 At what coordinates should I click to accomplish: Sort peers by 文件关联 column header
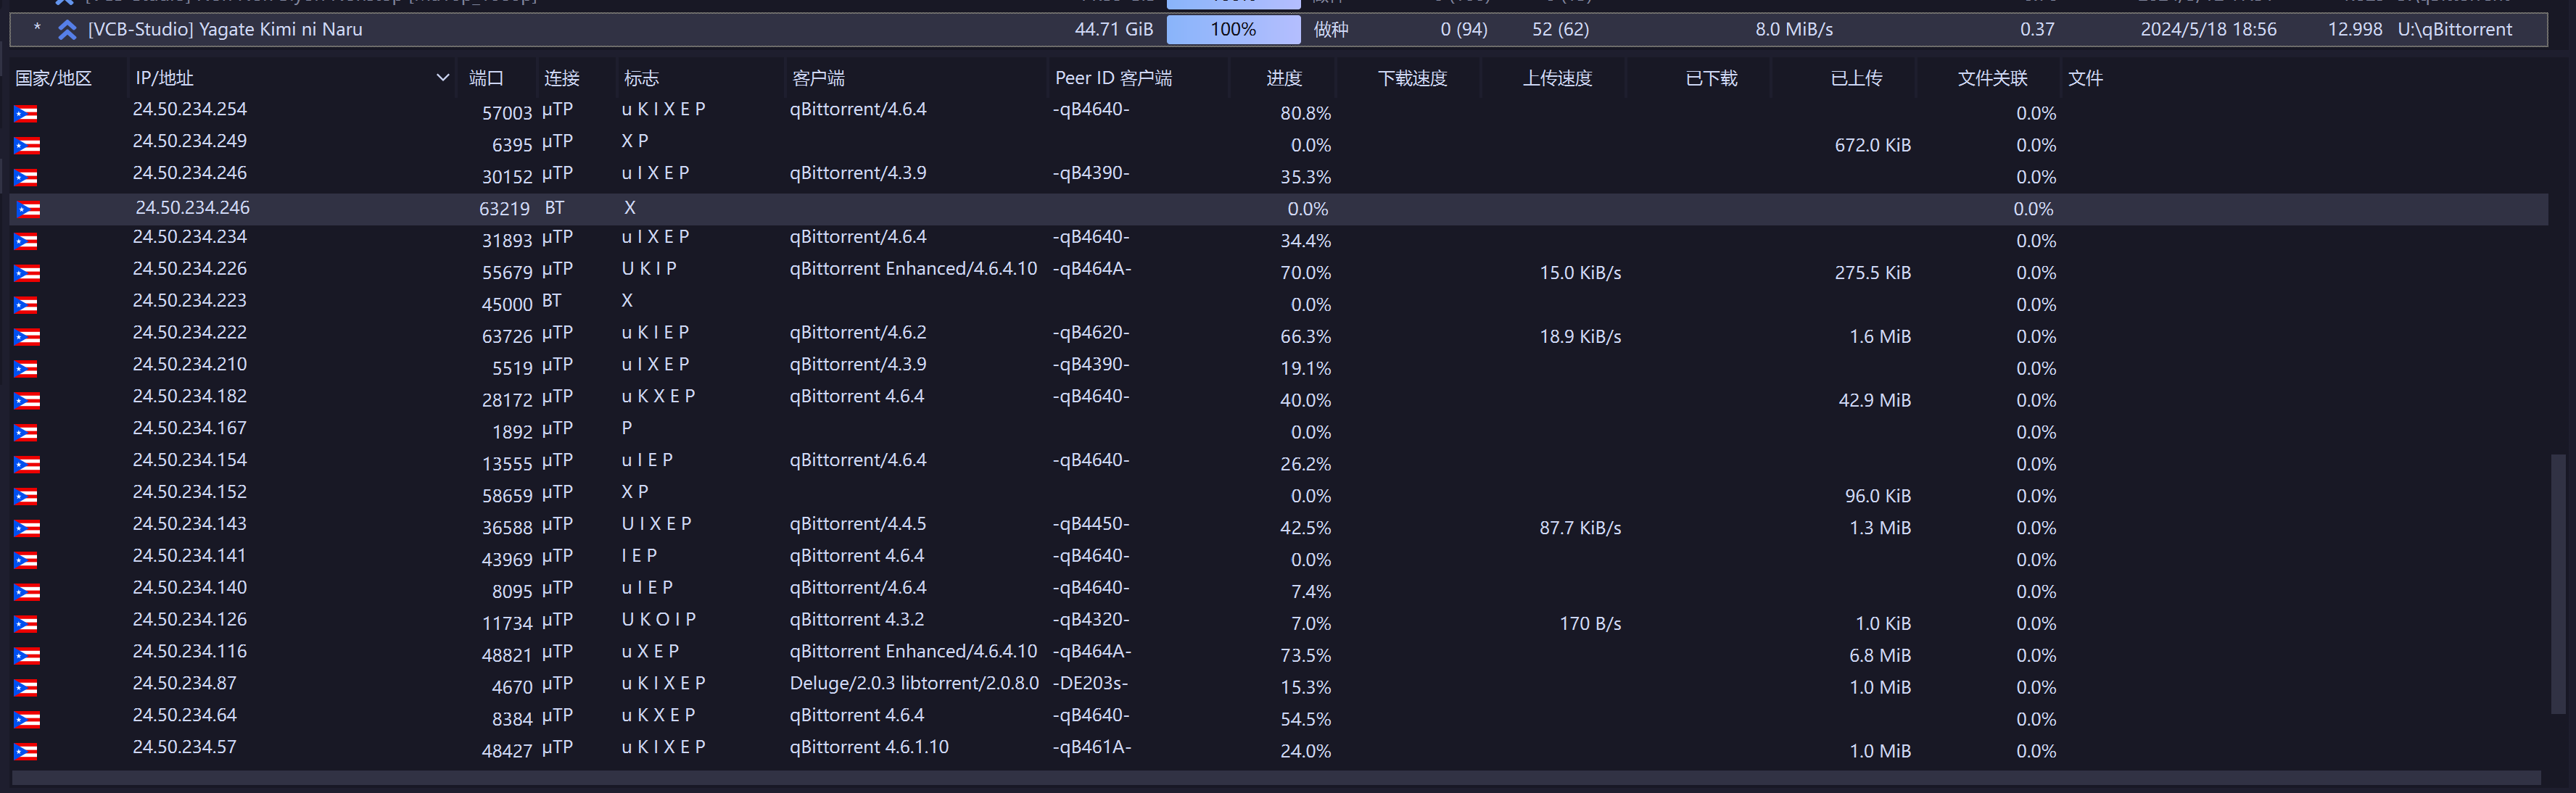(1992, 78)
